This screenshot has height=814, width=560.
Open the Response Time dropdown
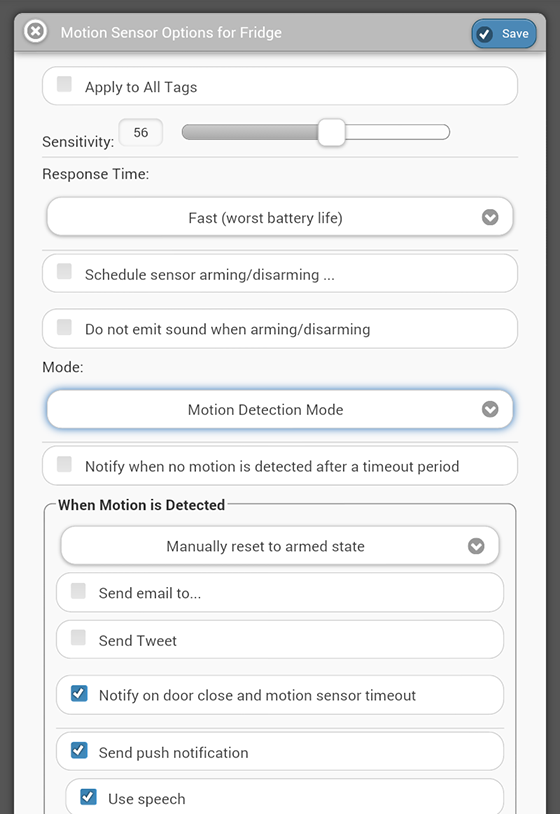(x=280, y=217)
